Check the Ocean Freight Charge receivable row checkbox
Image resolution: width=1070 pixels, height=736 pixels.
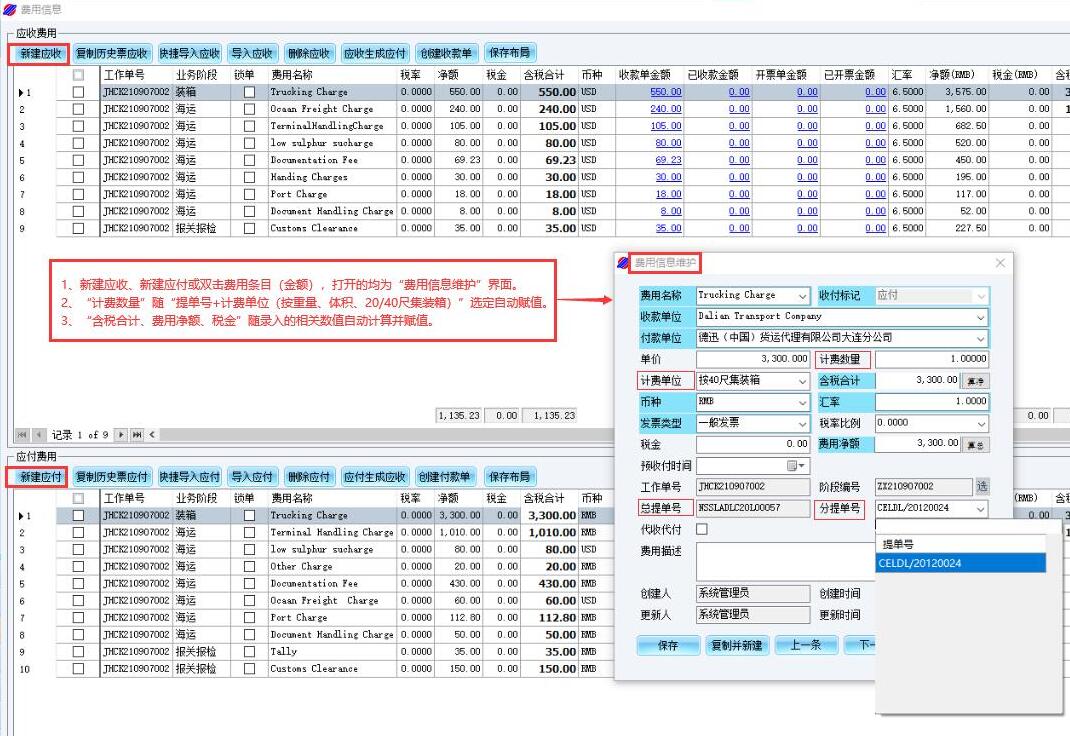click(78, 109)
